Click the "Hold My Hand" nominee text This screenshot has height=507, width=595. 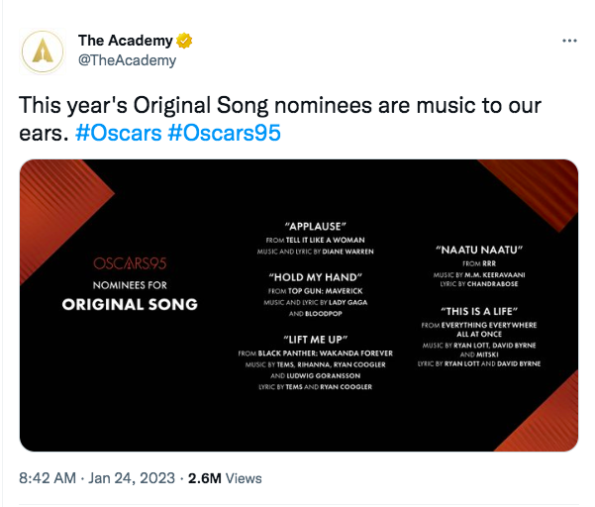315,277
